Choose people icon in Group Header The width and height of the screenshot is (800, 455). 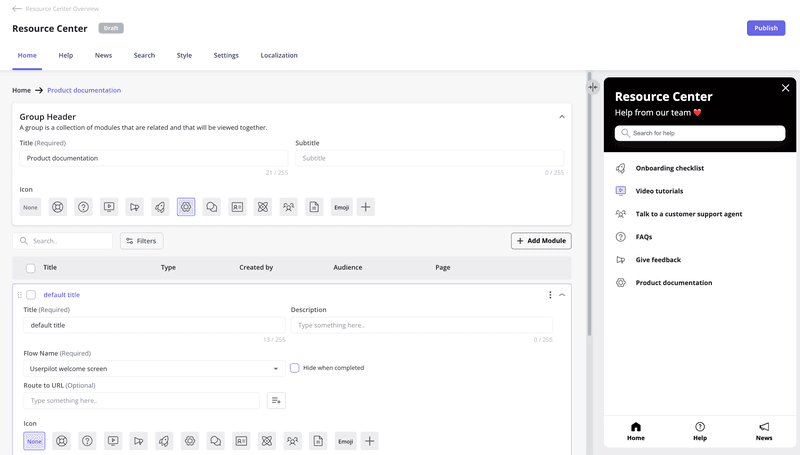click(289, 207)
